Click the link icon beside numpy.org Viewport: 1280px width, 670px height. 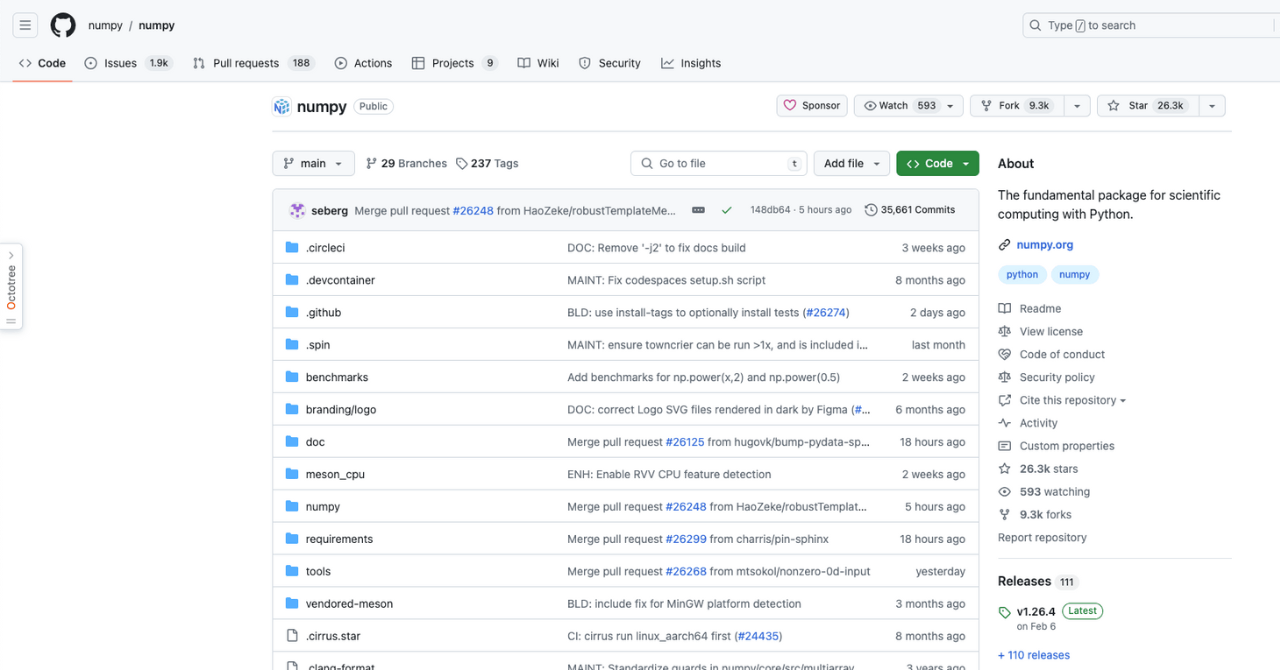point(1005,245)
